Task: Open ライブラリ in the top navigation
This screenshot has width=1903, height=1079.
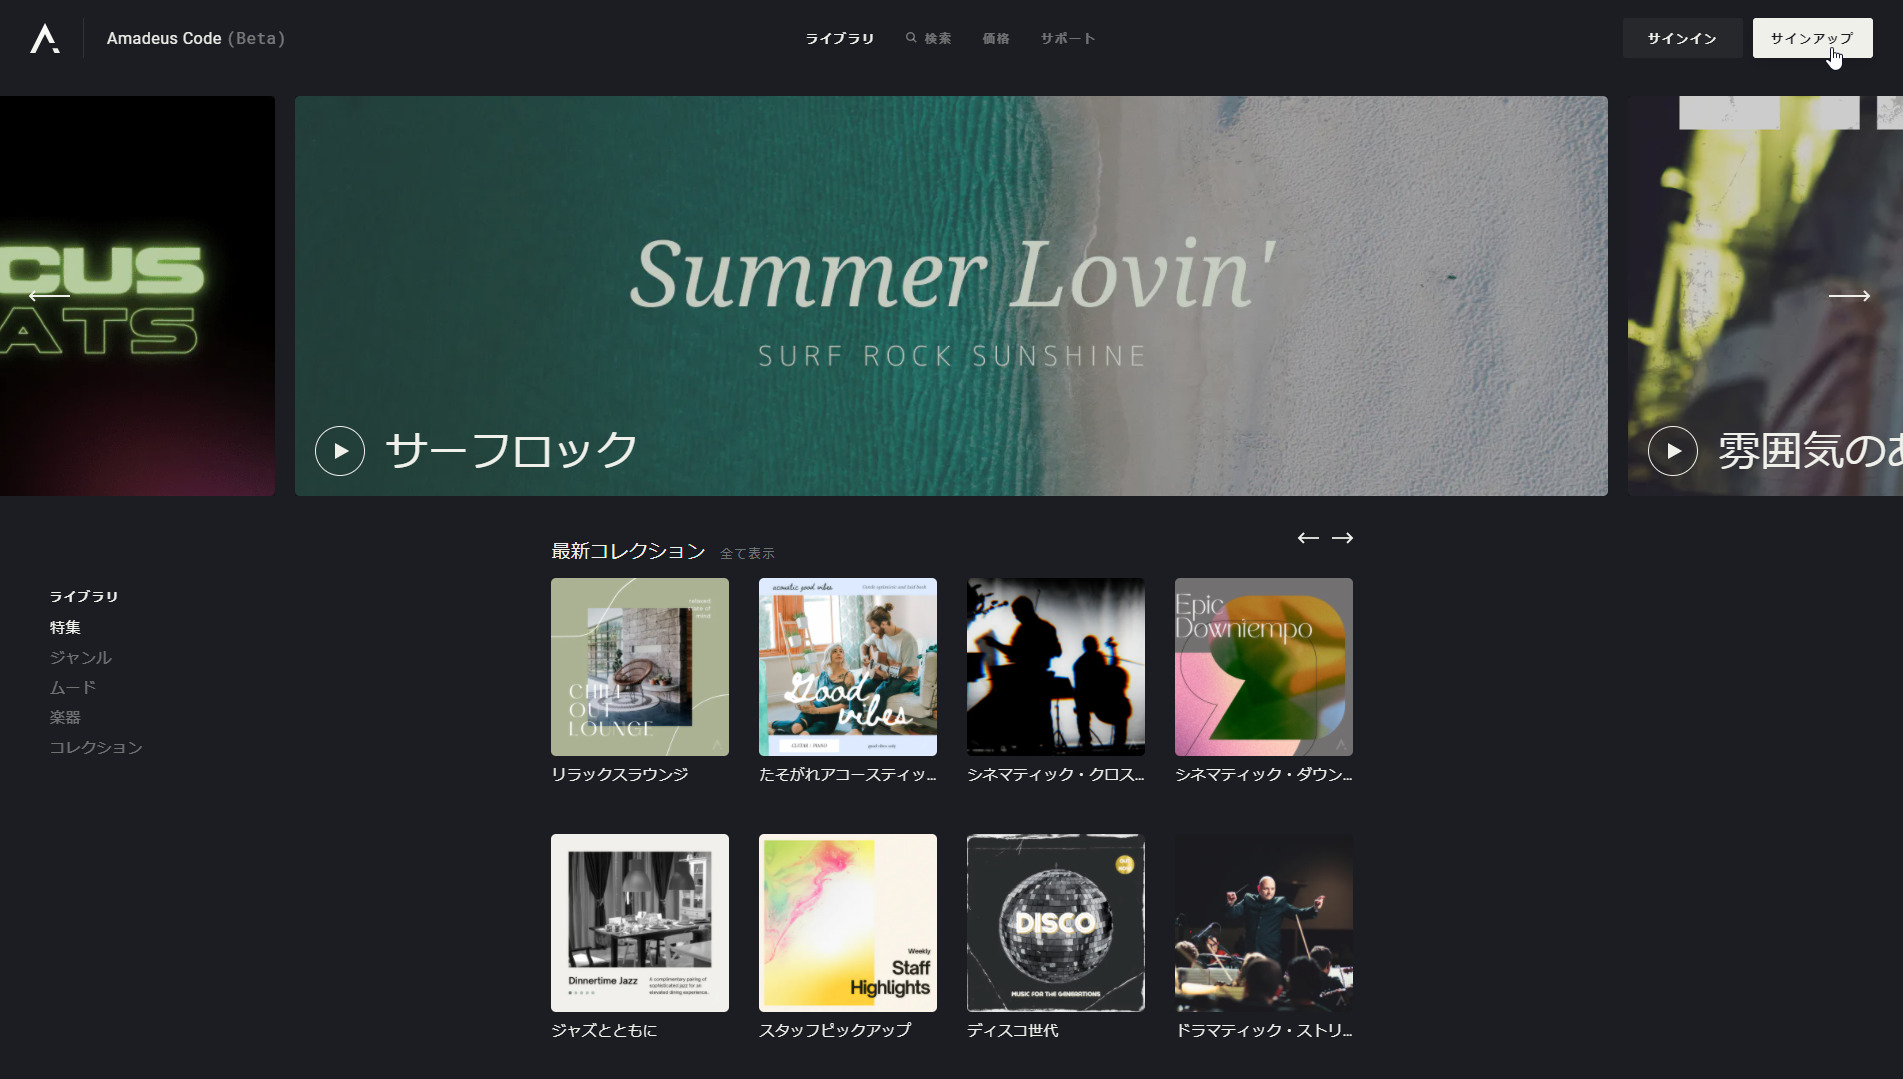Action: 840,38
